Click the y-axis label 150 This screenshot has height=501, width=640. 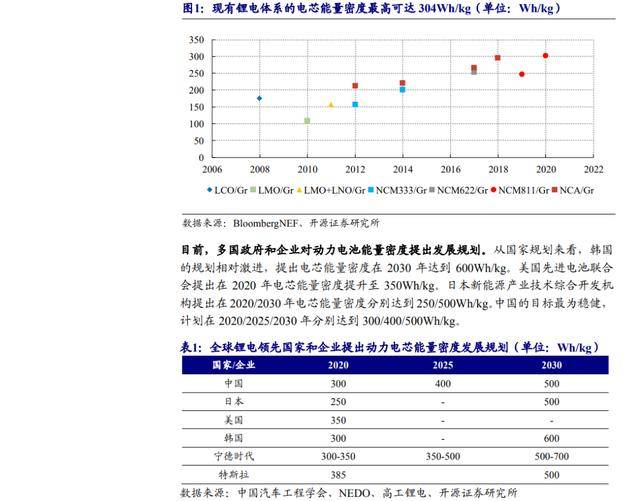click(x=196, y=107)
